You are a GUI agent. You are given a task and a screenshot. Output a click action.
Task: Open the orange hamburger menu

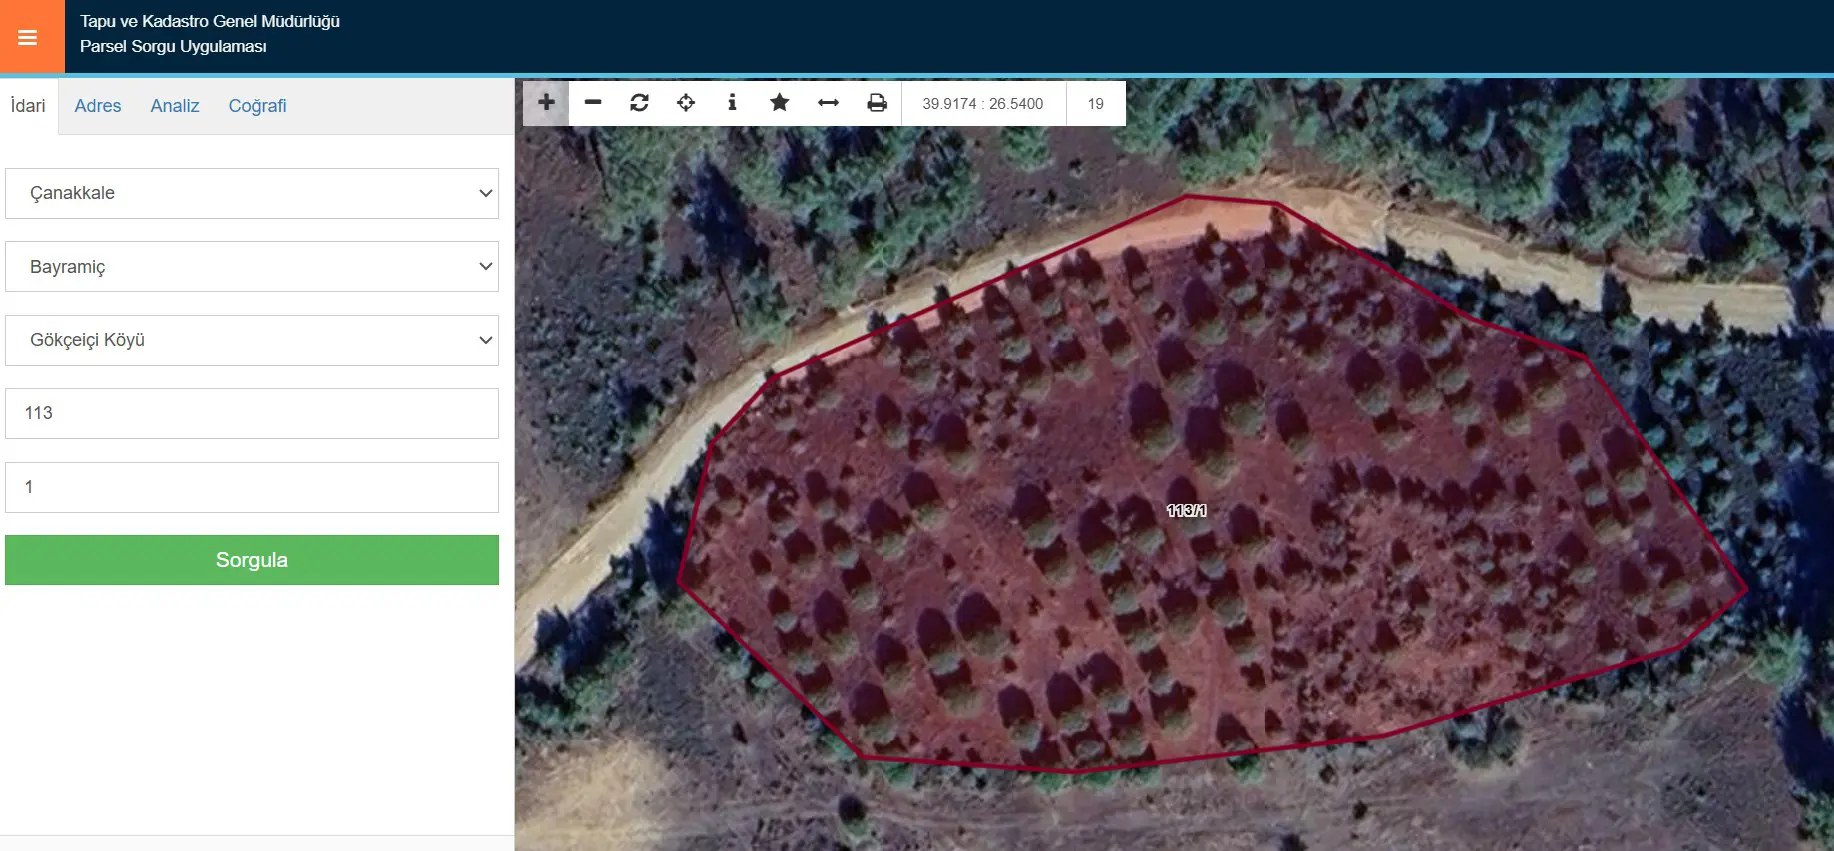29,37
